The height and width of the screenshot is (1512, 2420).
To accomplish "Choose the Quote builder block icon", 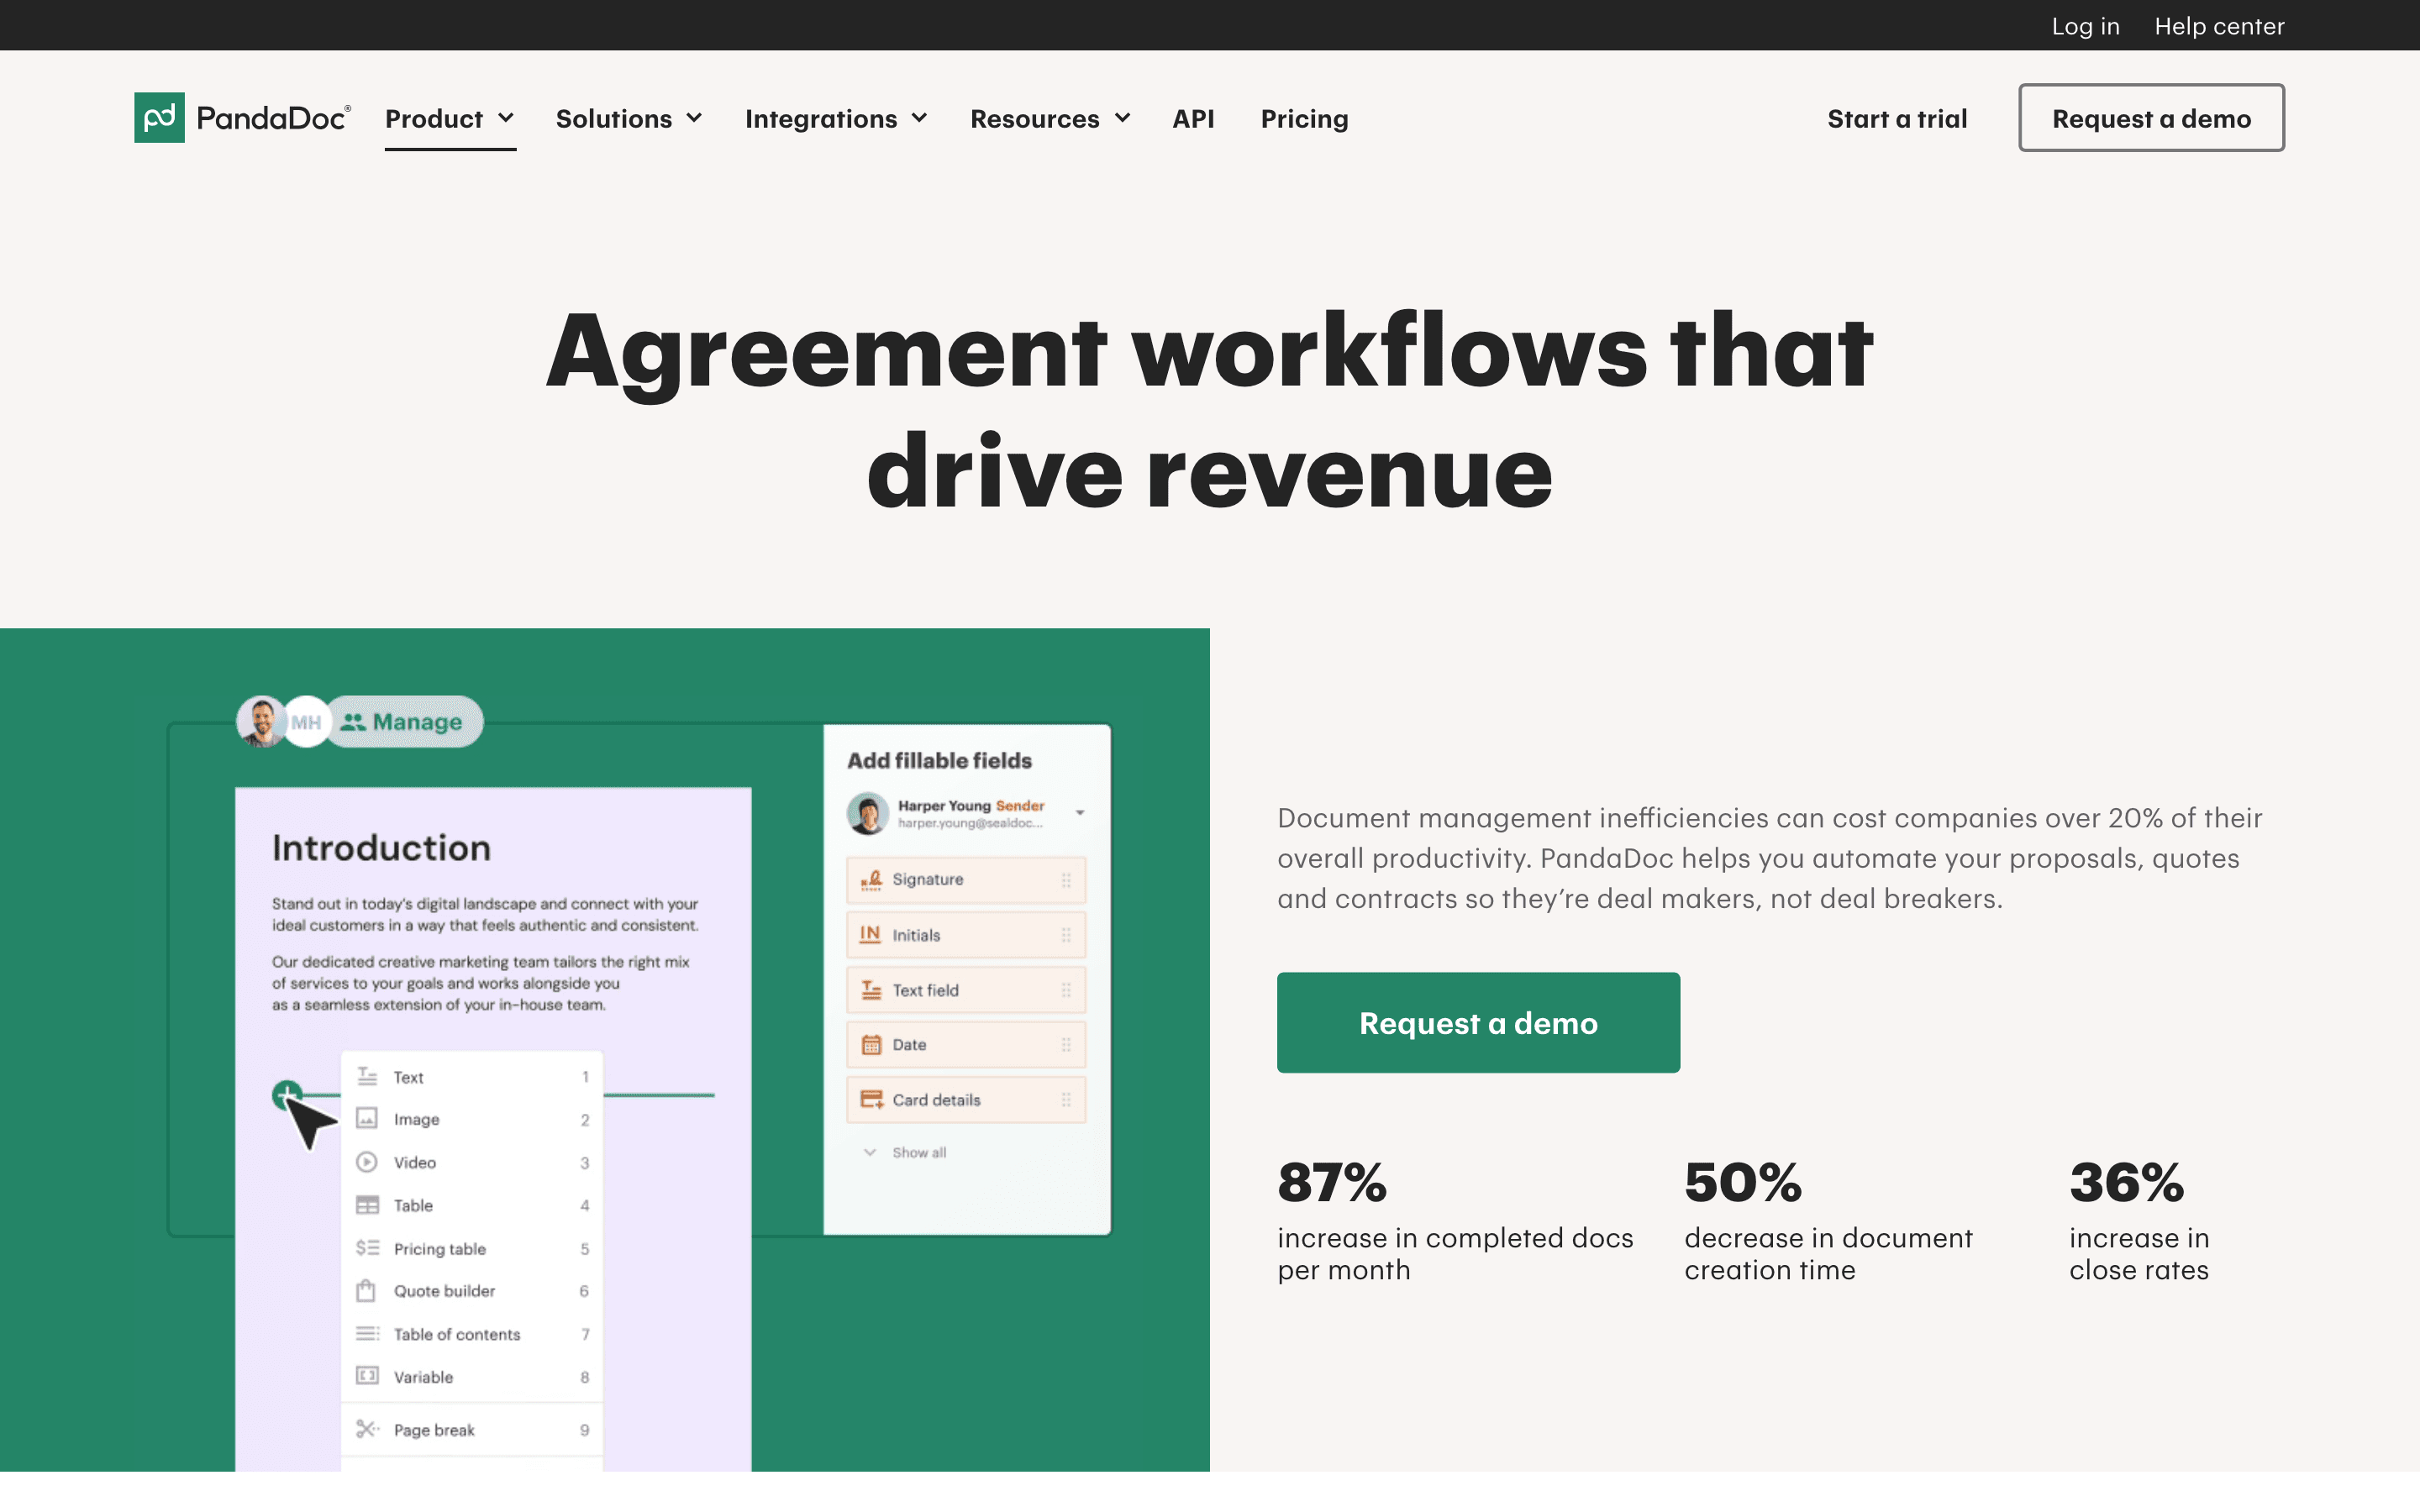I will point(366,1291).
